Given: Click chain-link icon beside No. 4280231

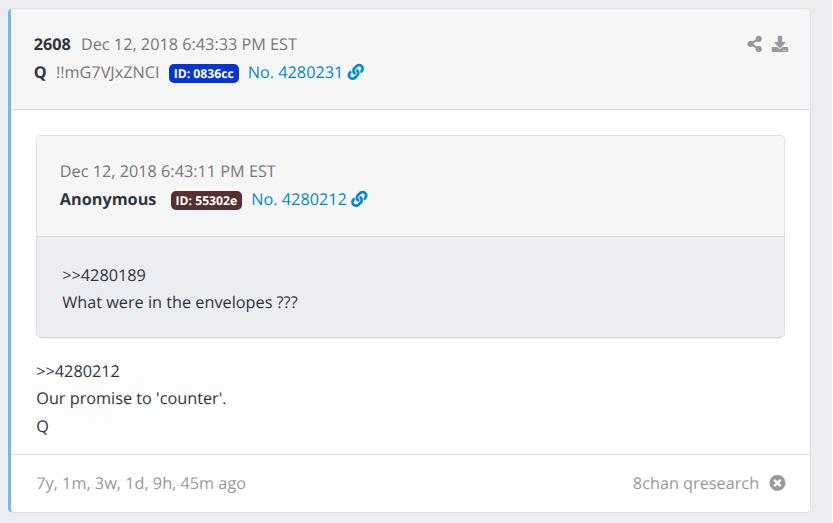Looking at the screenshot, I should 356,72.
